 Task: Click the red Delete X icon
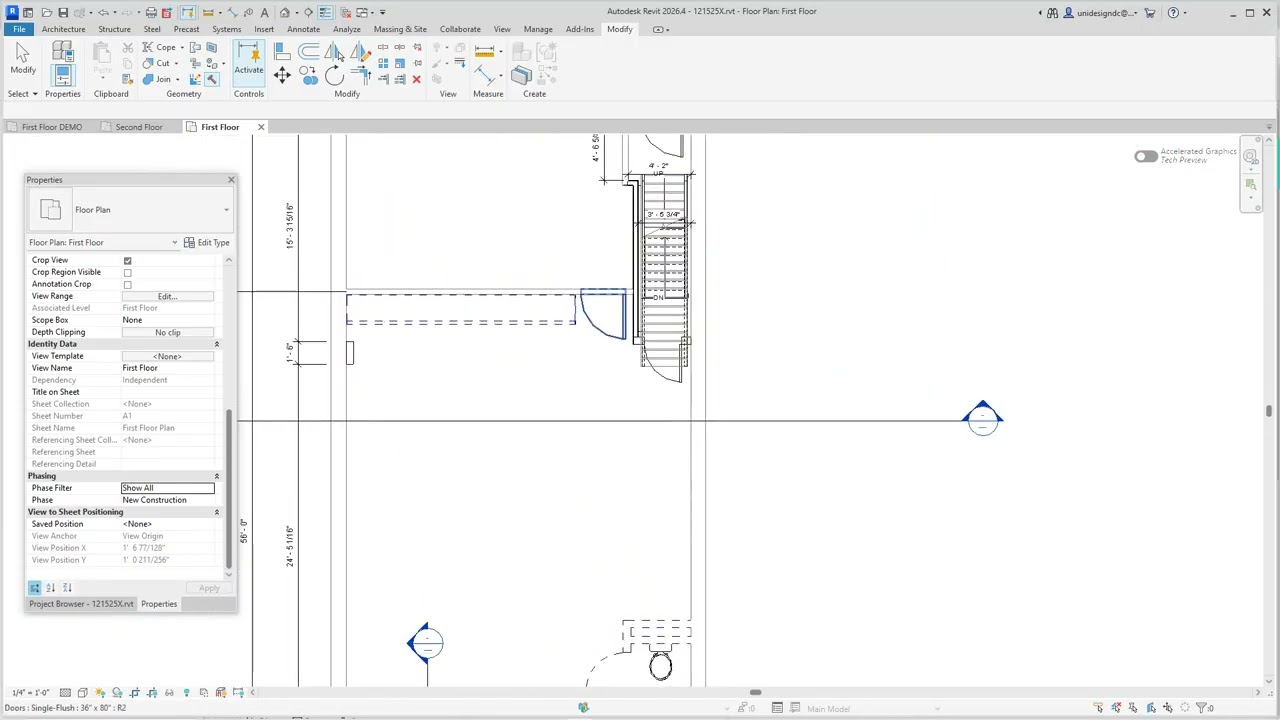(417, 79)
